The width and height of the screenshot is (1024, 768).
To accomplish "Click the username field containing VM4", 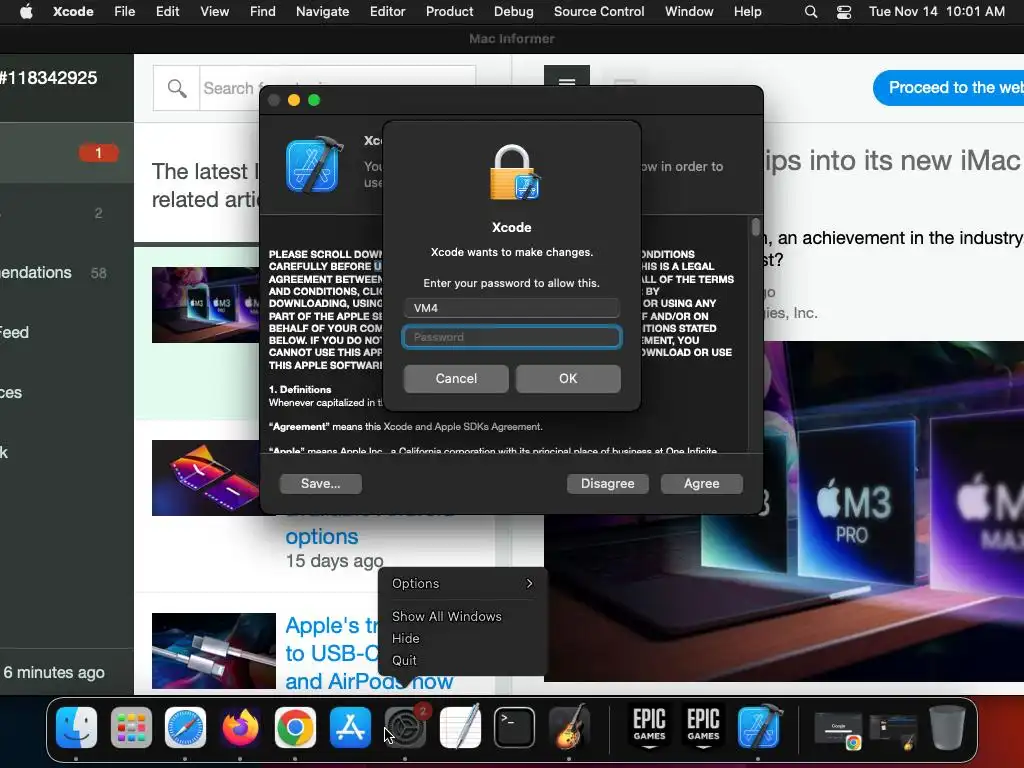I will coord(511,308).
